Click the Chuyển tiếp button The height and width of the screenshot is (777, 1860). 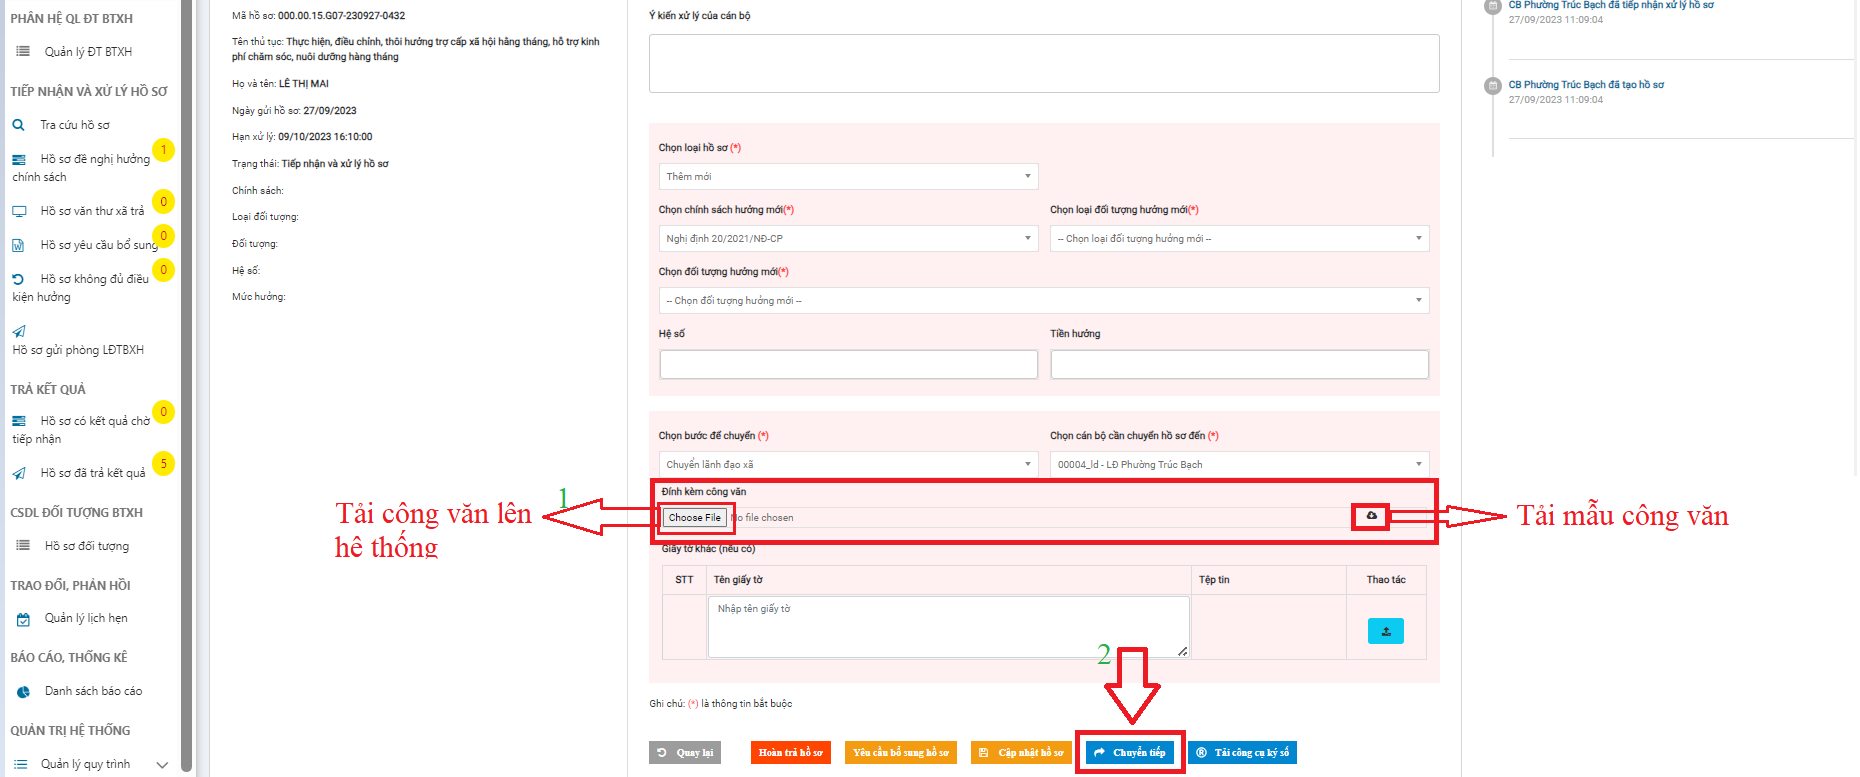click(1130, 753)
